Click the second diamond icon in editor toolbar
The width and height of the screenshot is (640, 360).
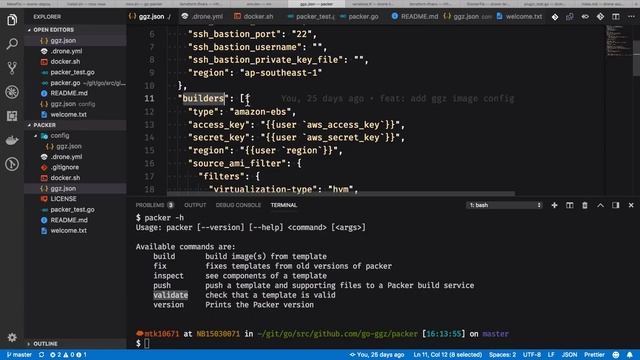(600, 17)
